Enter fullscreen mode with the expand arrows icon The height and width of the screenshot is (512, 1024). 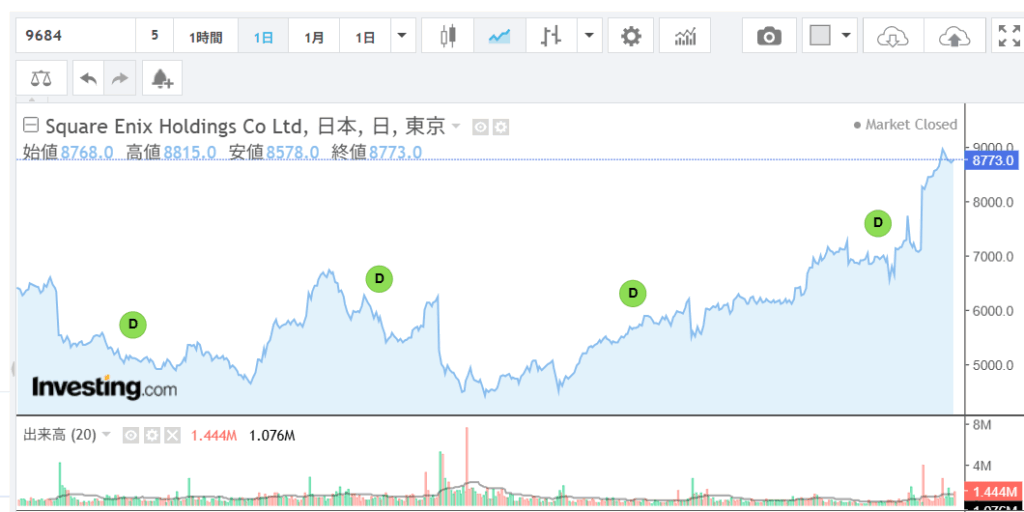point(1008,36)
